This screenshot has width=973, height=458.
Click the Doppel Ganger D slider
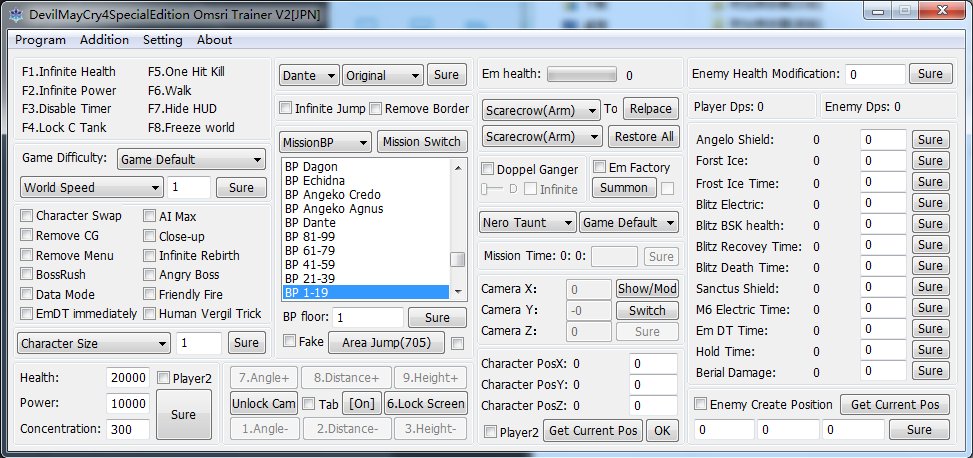(x=492, y=189)
